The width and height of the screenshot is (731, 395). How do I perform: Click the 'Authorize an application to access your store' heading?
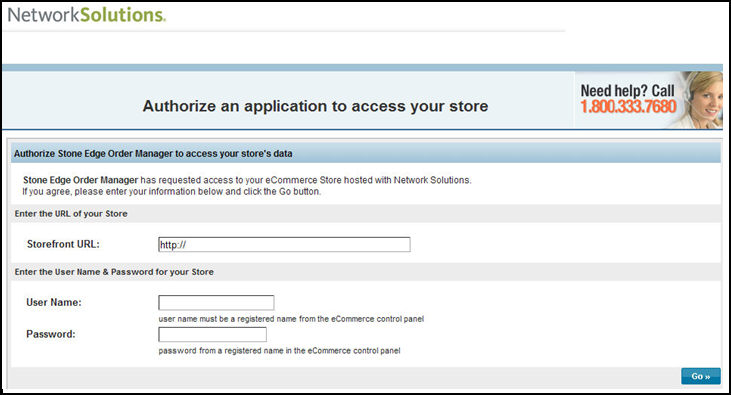315,106
